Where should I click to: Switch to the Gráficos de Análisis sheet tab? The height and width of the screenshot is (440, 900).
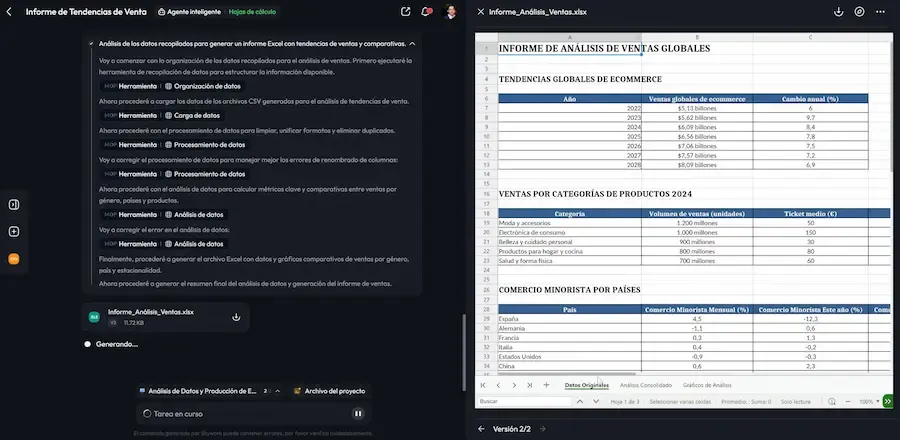coord(707,385)
